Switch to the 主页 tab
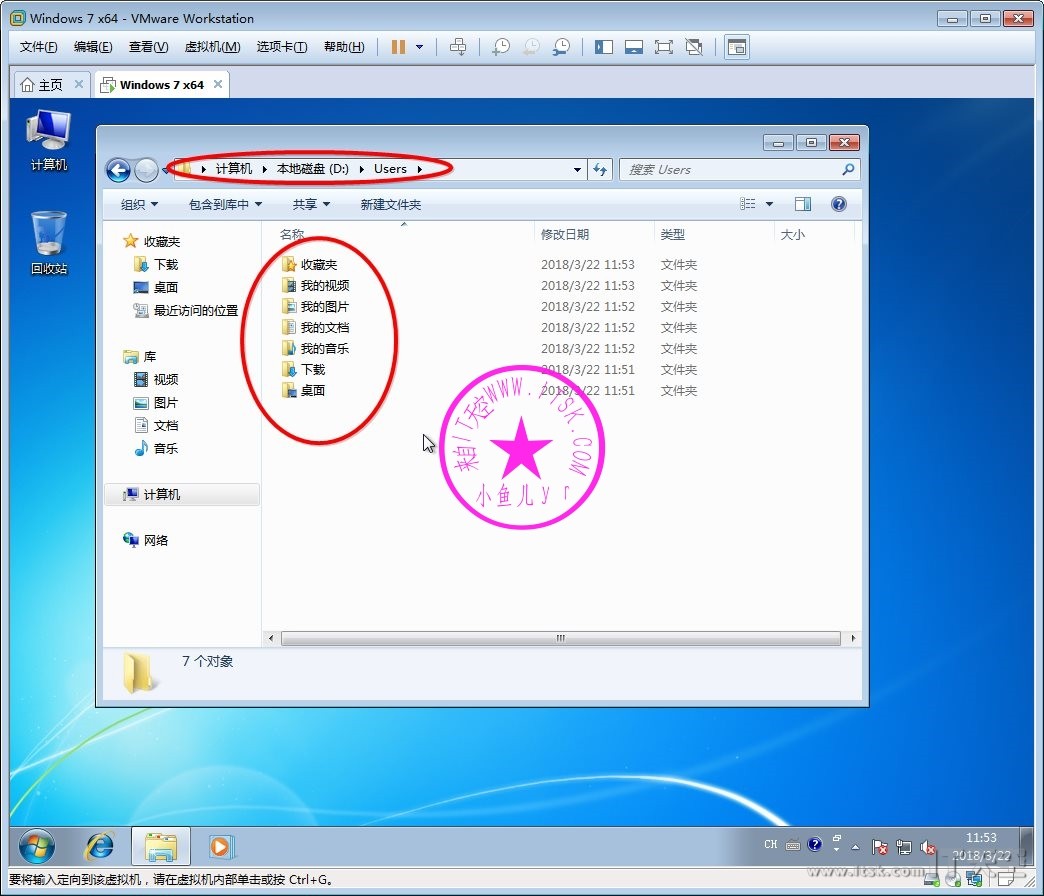This screenshot has height=896, width=1044. point(44,85)
